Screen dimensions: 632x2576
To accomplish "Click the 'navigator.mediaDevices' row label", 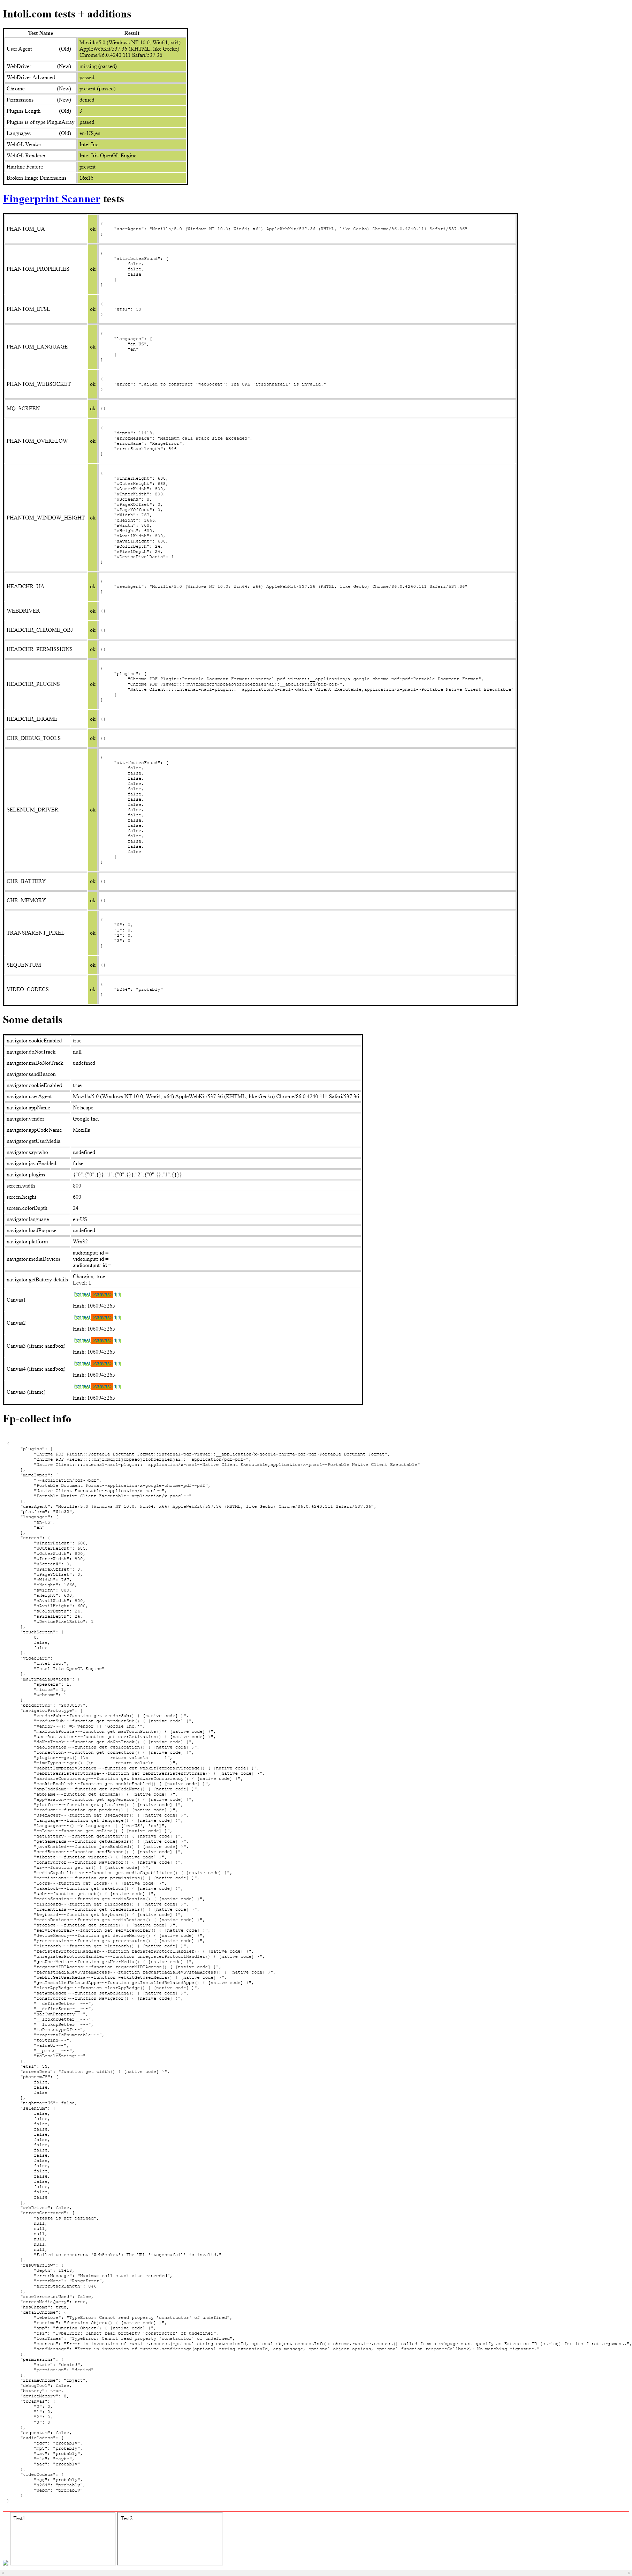I will pyautogui.click(x=34, y=1259).
